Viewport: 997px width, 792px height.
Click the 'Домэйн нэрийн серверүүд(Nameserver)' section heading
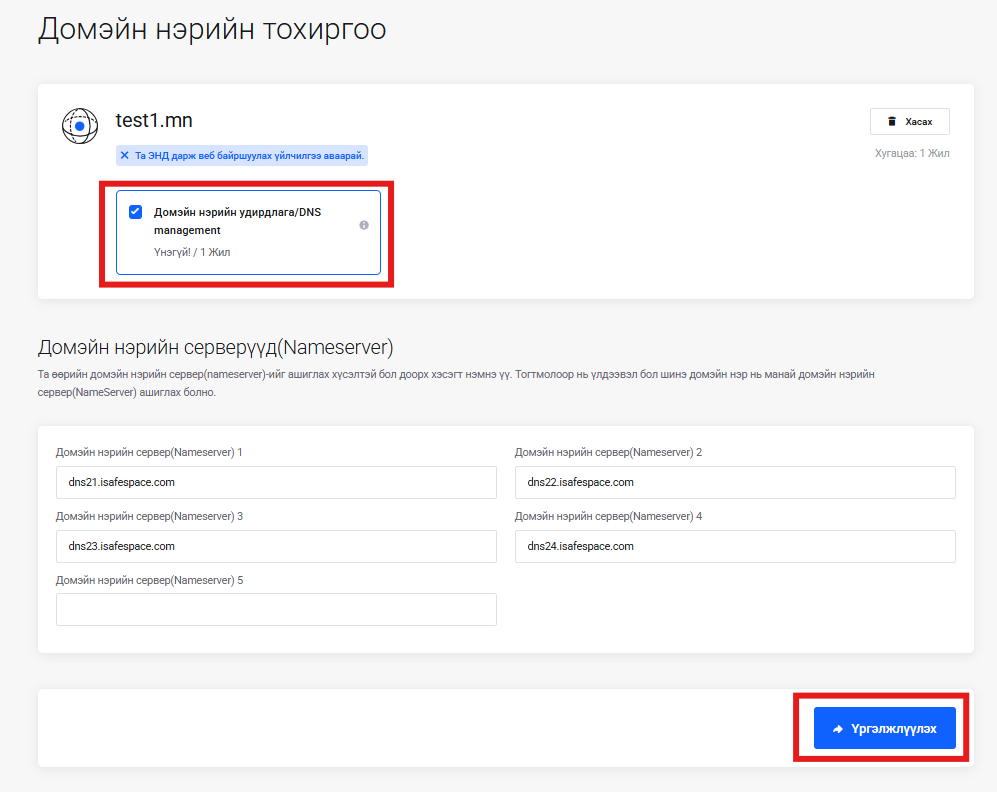pos(215,348)
